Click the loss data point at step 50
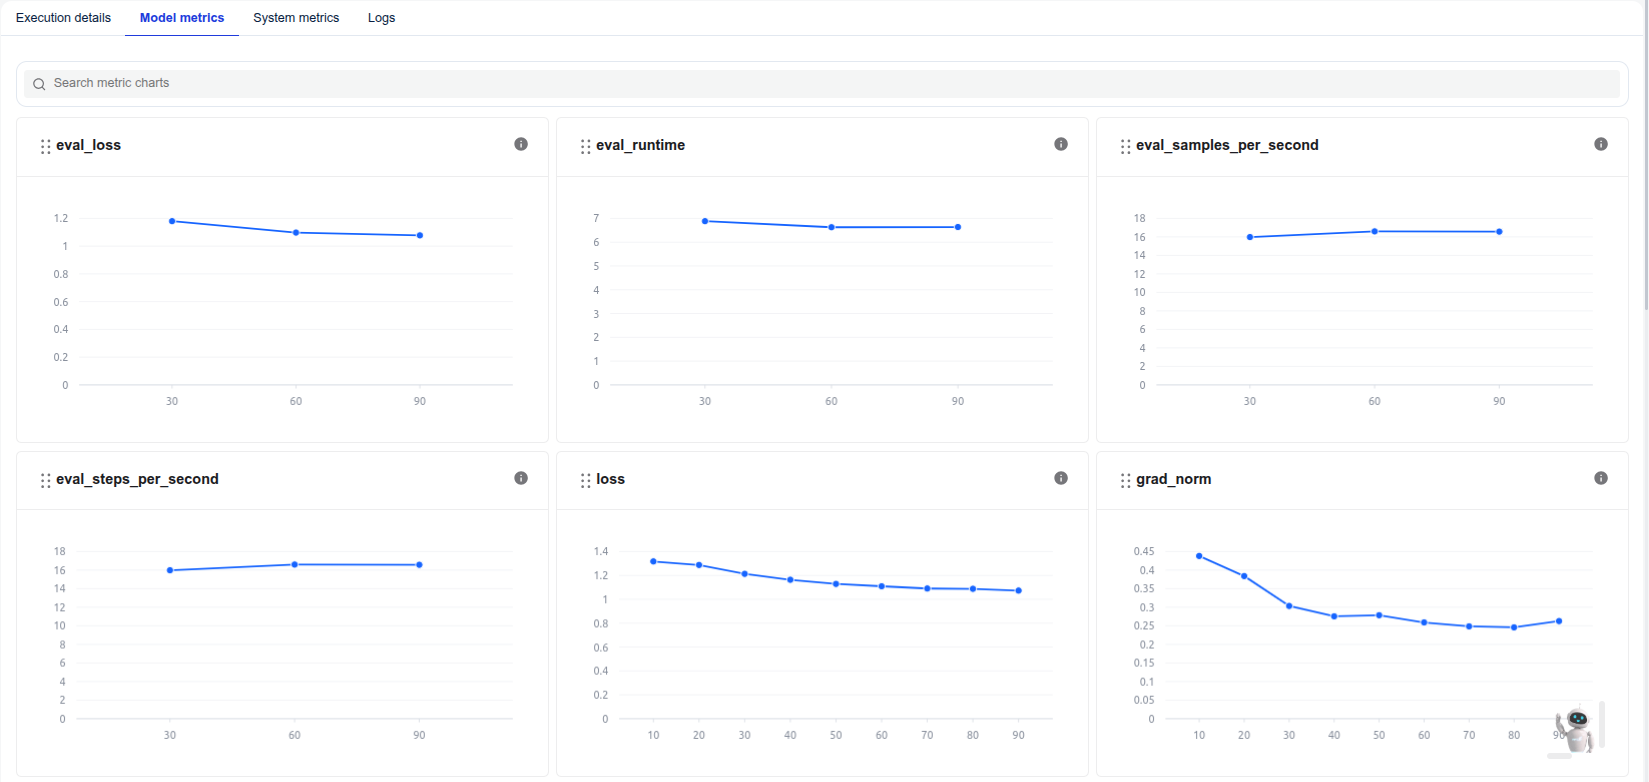1649x782 pixels. [x=836, y=584]
